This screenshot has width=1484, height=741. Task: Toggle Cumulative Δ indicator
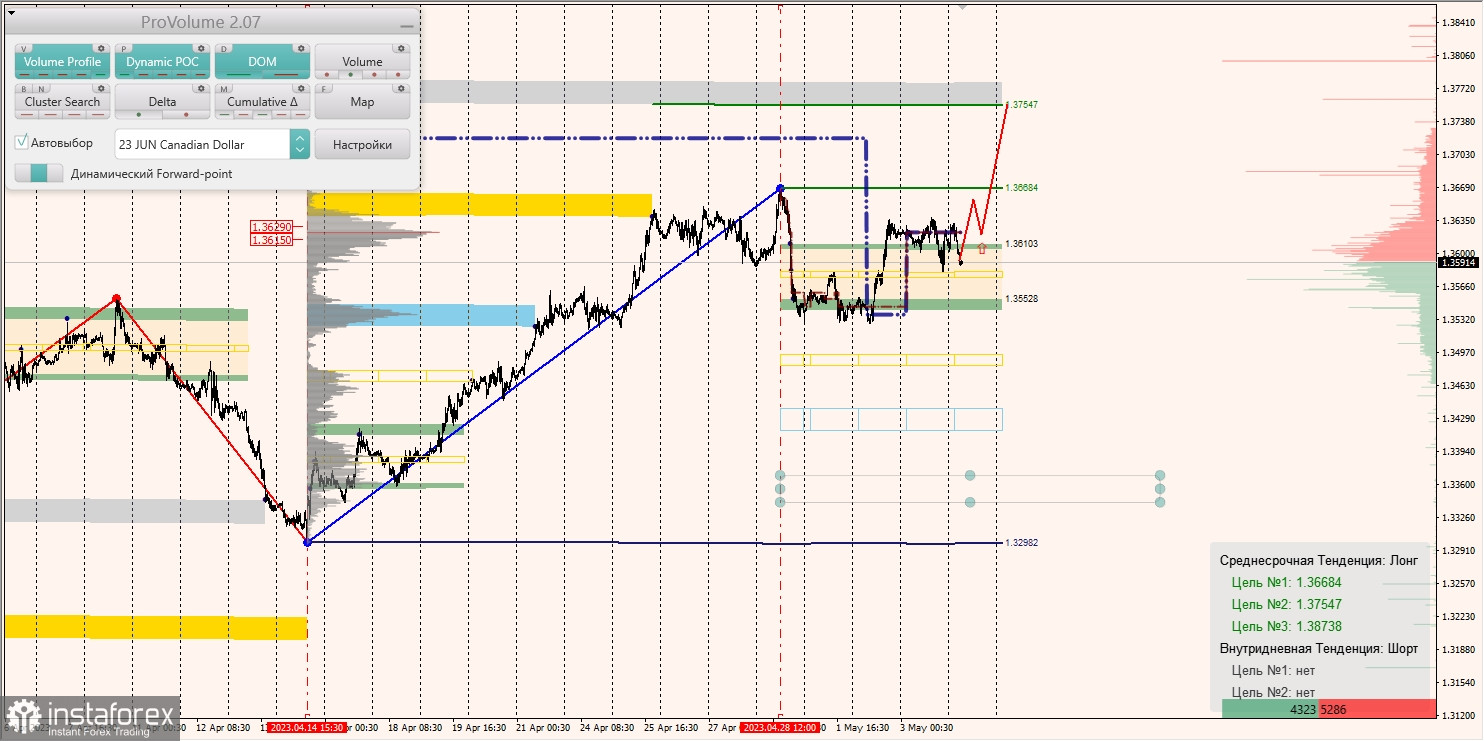[262, 102]
